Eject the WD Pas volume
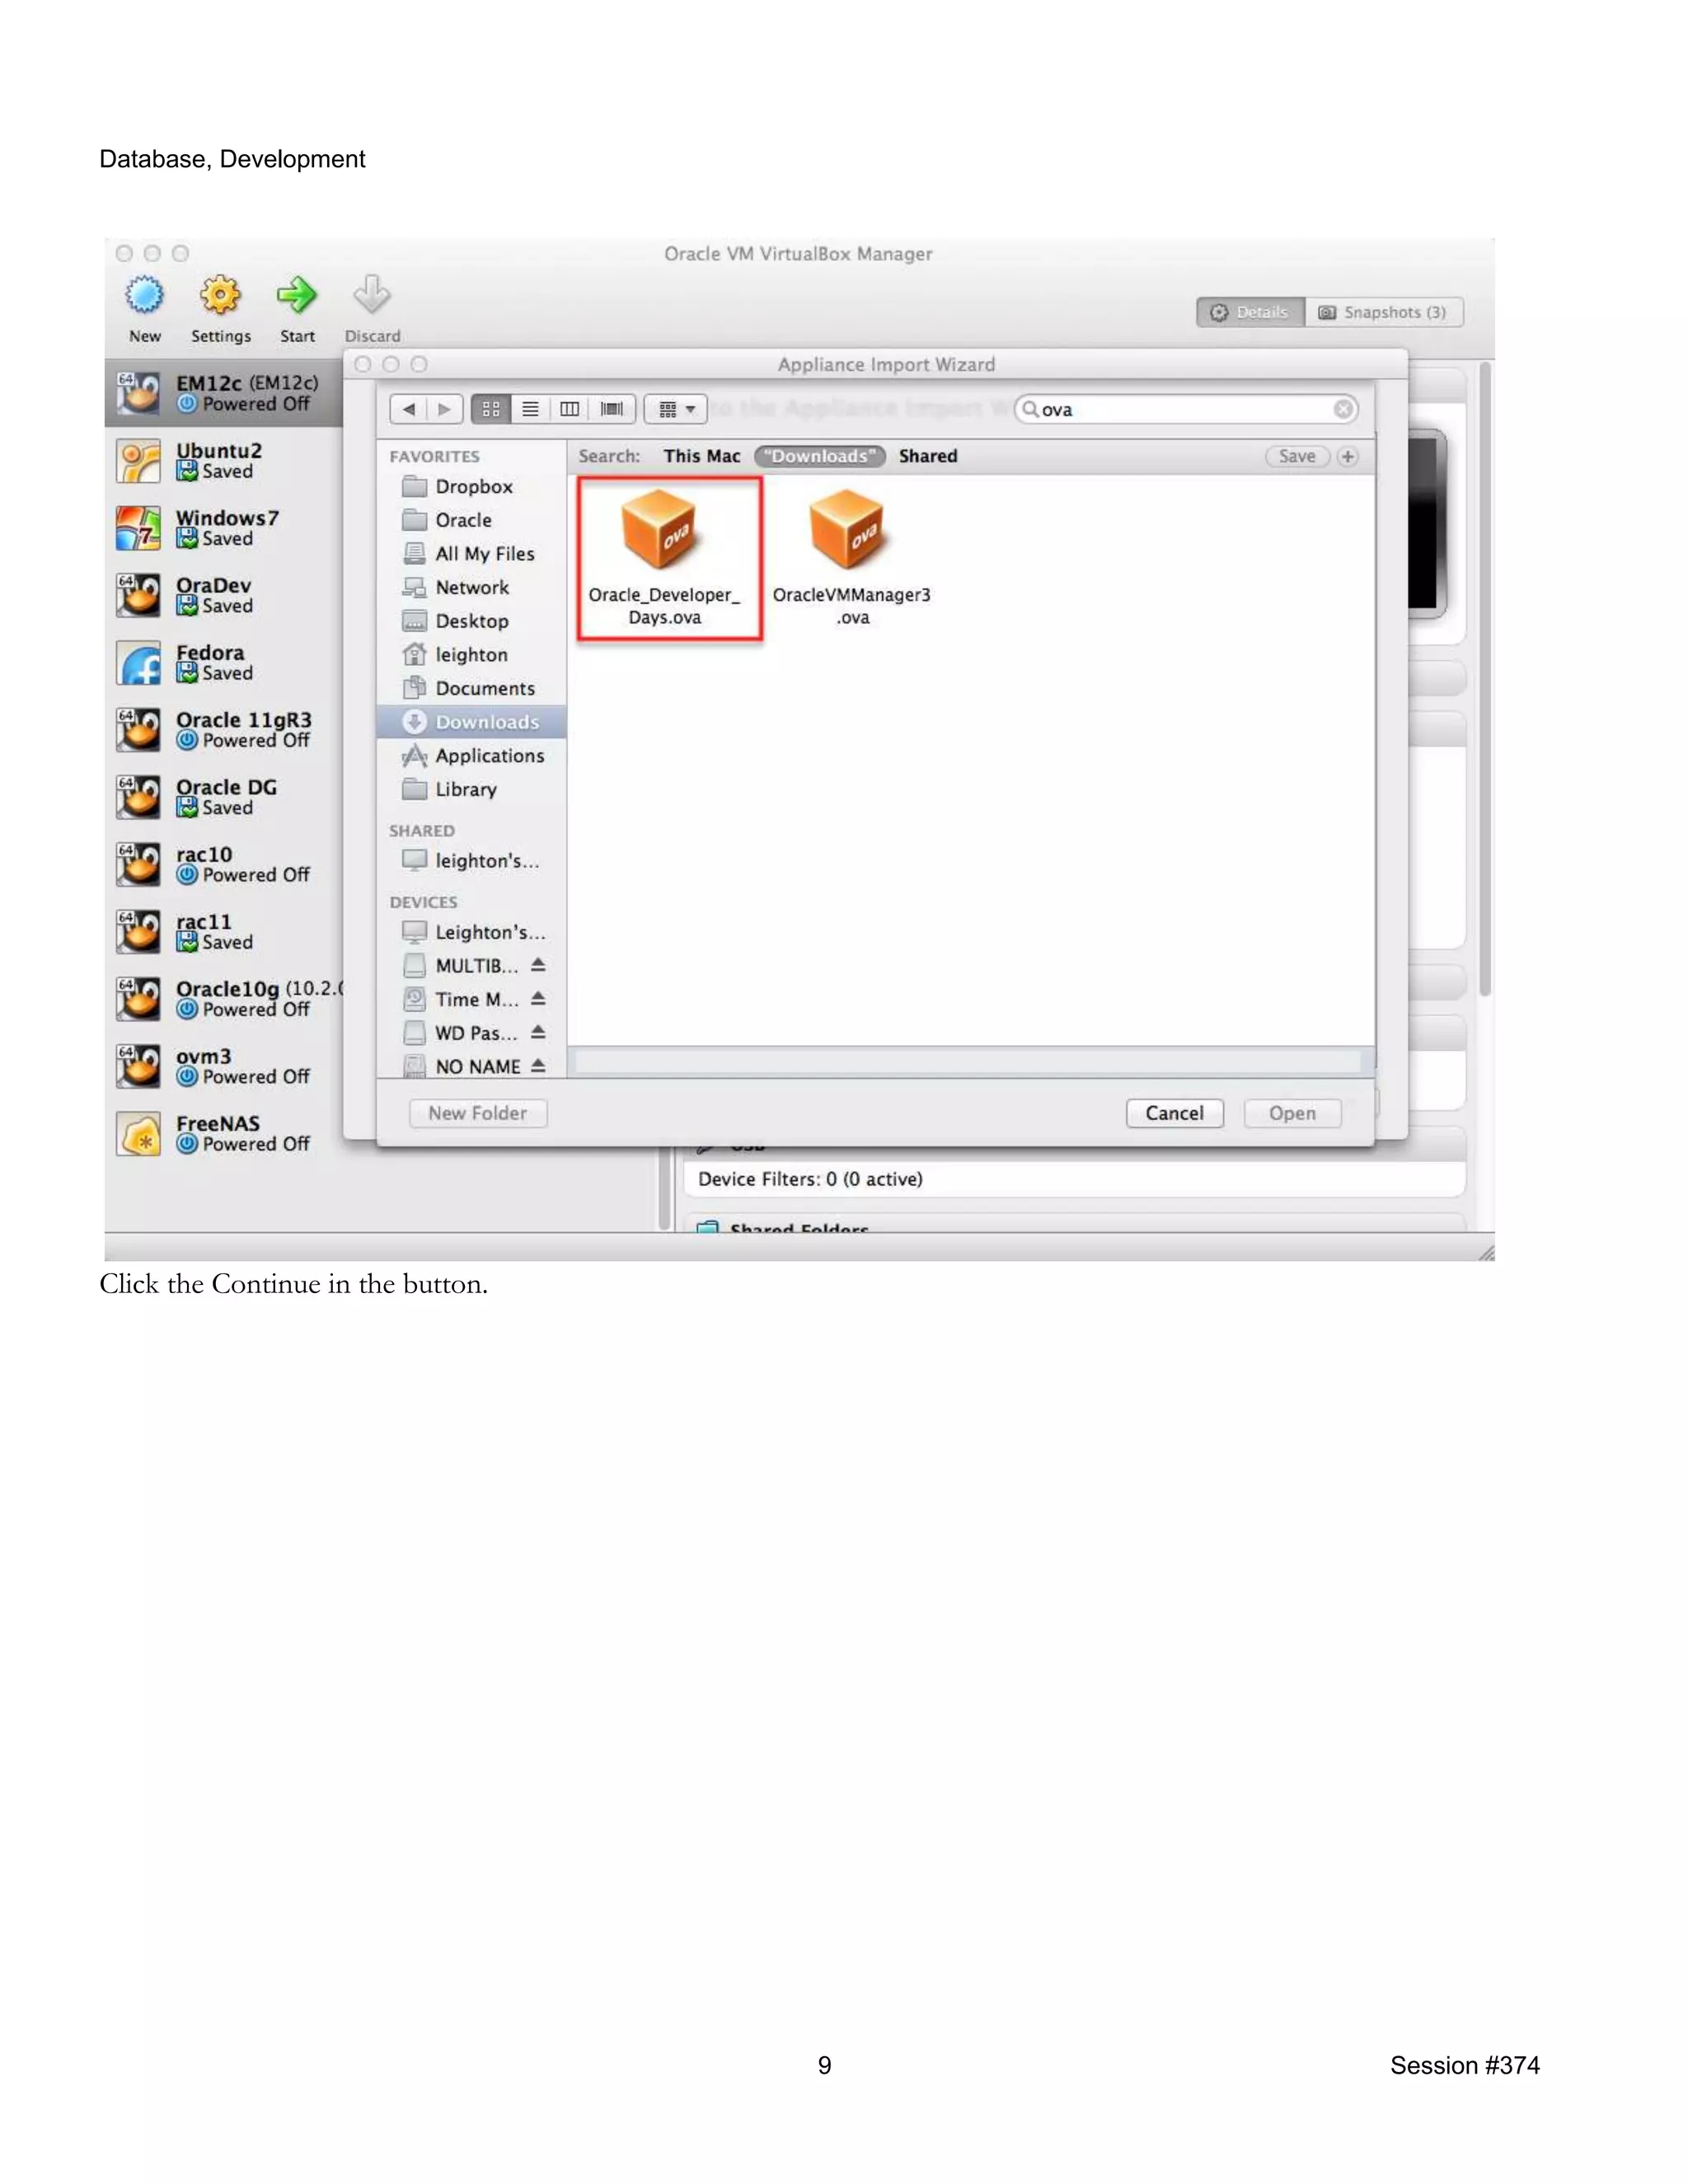The height and width of the screenshot is (2184, 1688). tap(538, 1032)
